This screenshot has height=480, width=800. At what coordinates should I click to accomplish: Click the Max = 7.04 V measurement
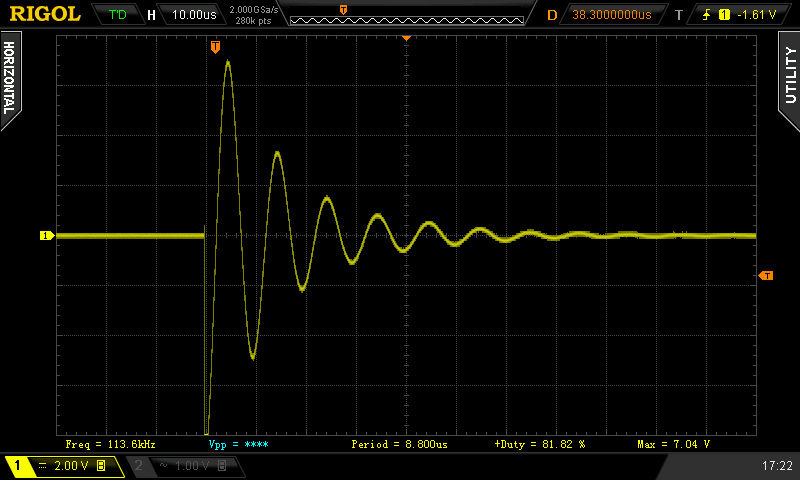[673, 444]
